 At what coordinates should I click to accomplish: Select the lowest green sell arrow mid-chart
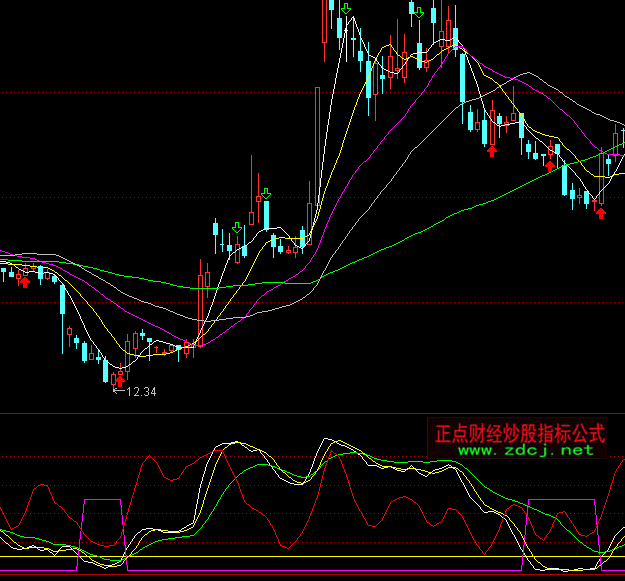point(237,228)
